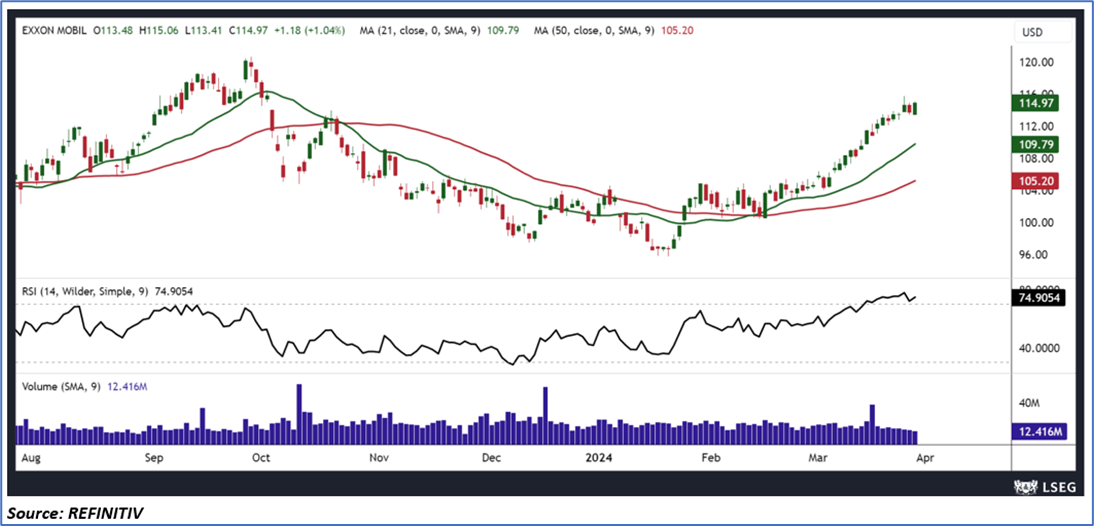Click the 2024 date axis label
Screen dimensions: 1094x526
click(x=599, y=458)
